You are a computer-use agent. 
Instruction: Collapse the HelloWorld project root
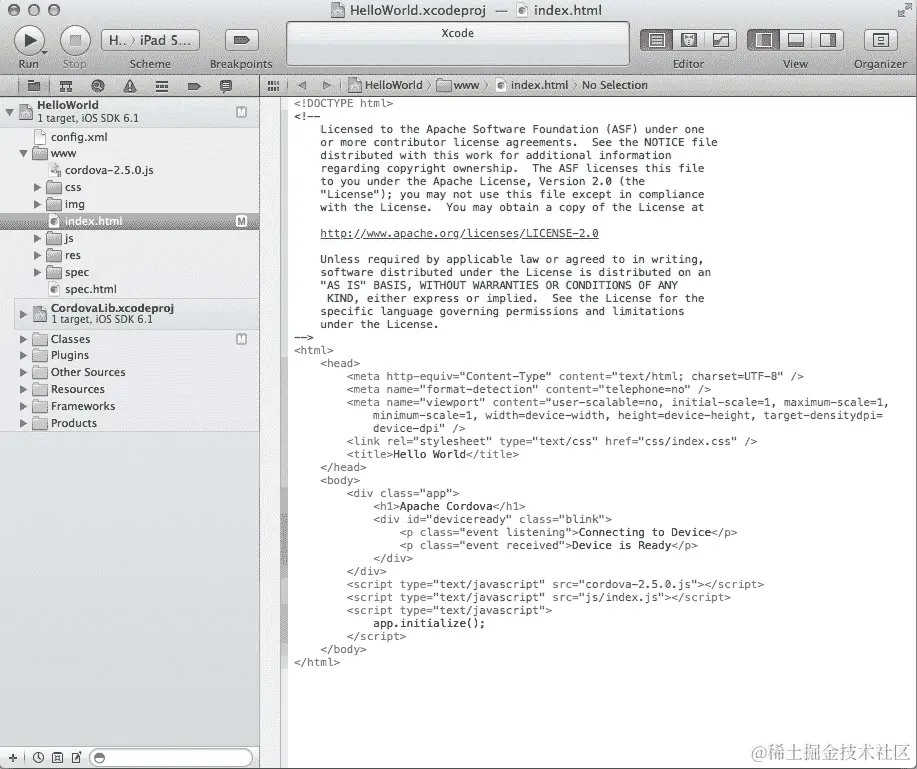9,111
